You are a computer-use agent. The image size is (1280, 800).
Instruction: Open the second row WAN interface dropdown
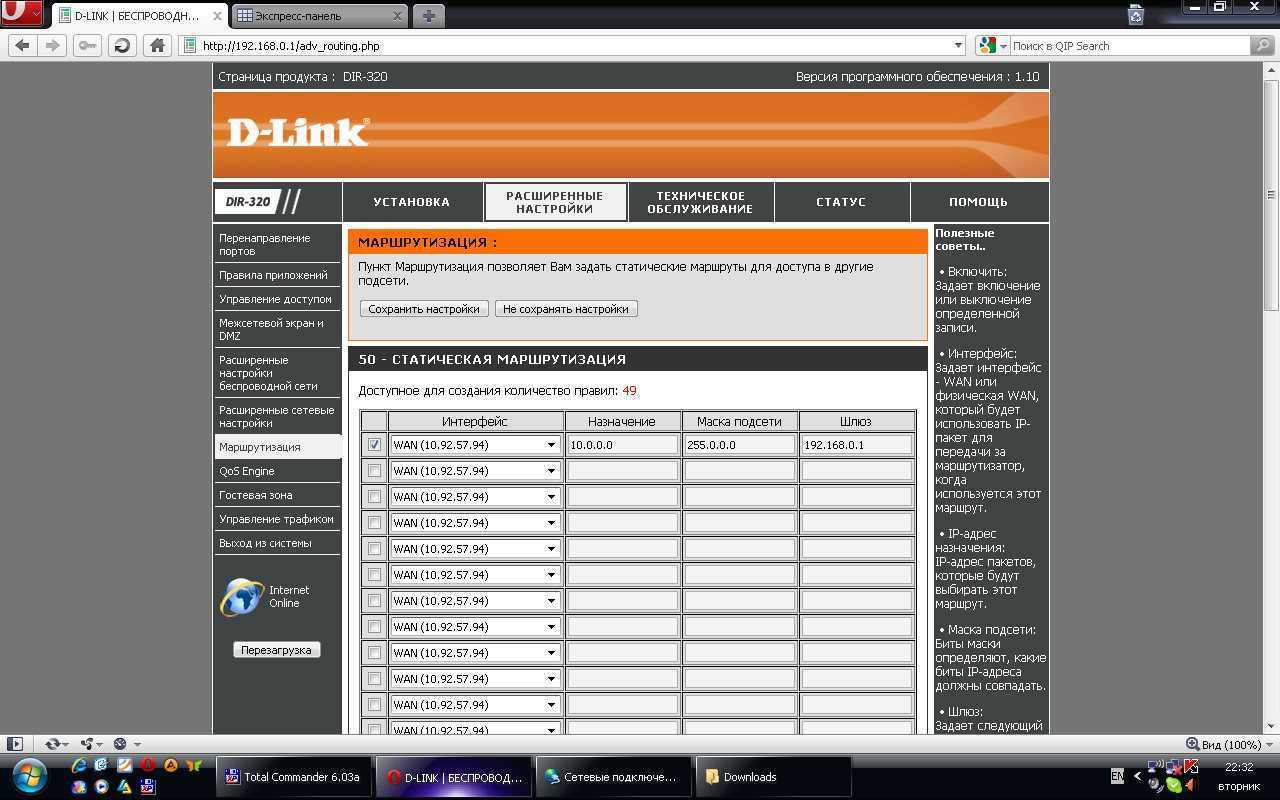[x=475, y=471]
